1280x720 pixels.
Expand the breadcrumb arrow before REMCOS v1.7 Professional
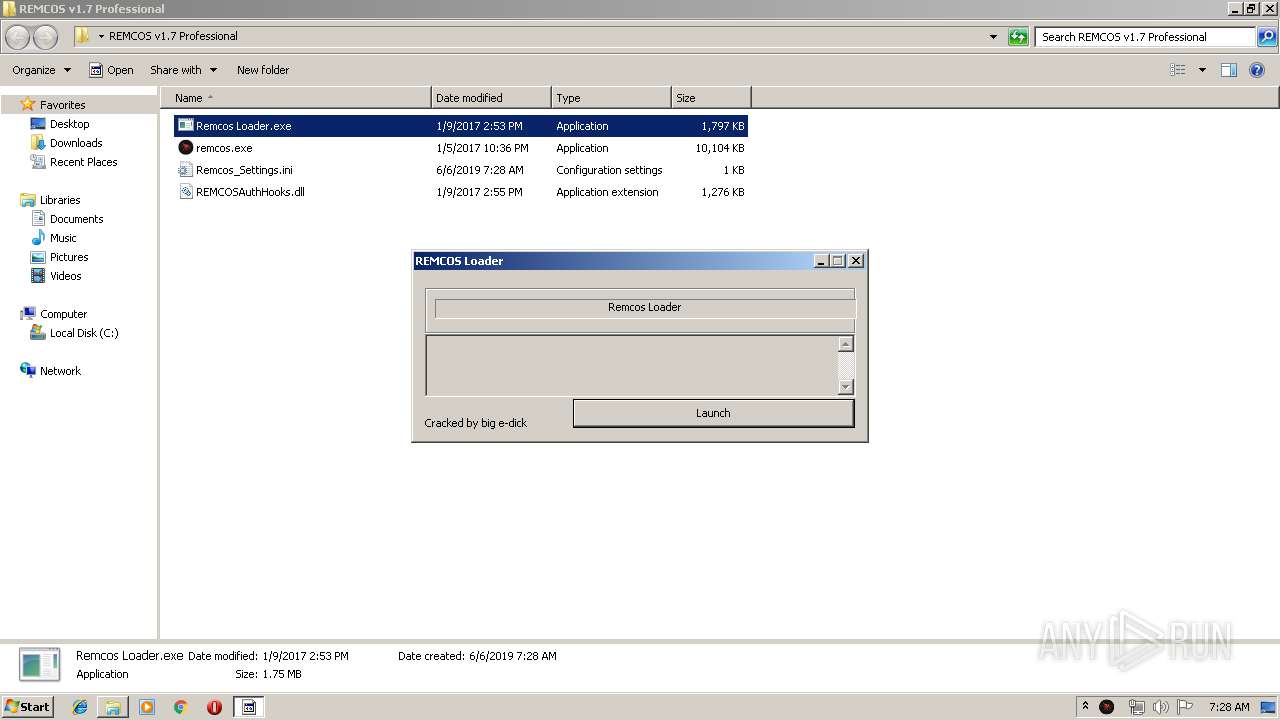[x=101, y=37]
